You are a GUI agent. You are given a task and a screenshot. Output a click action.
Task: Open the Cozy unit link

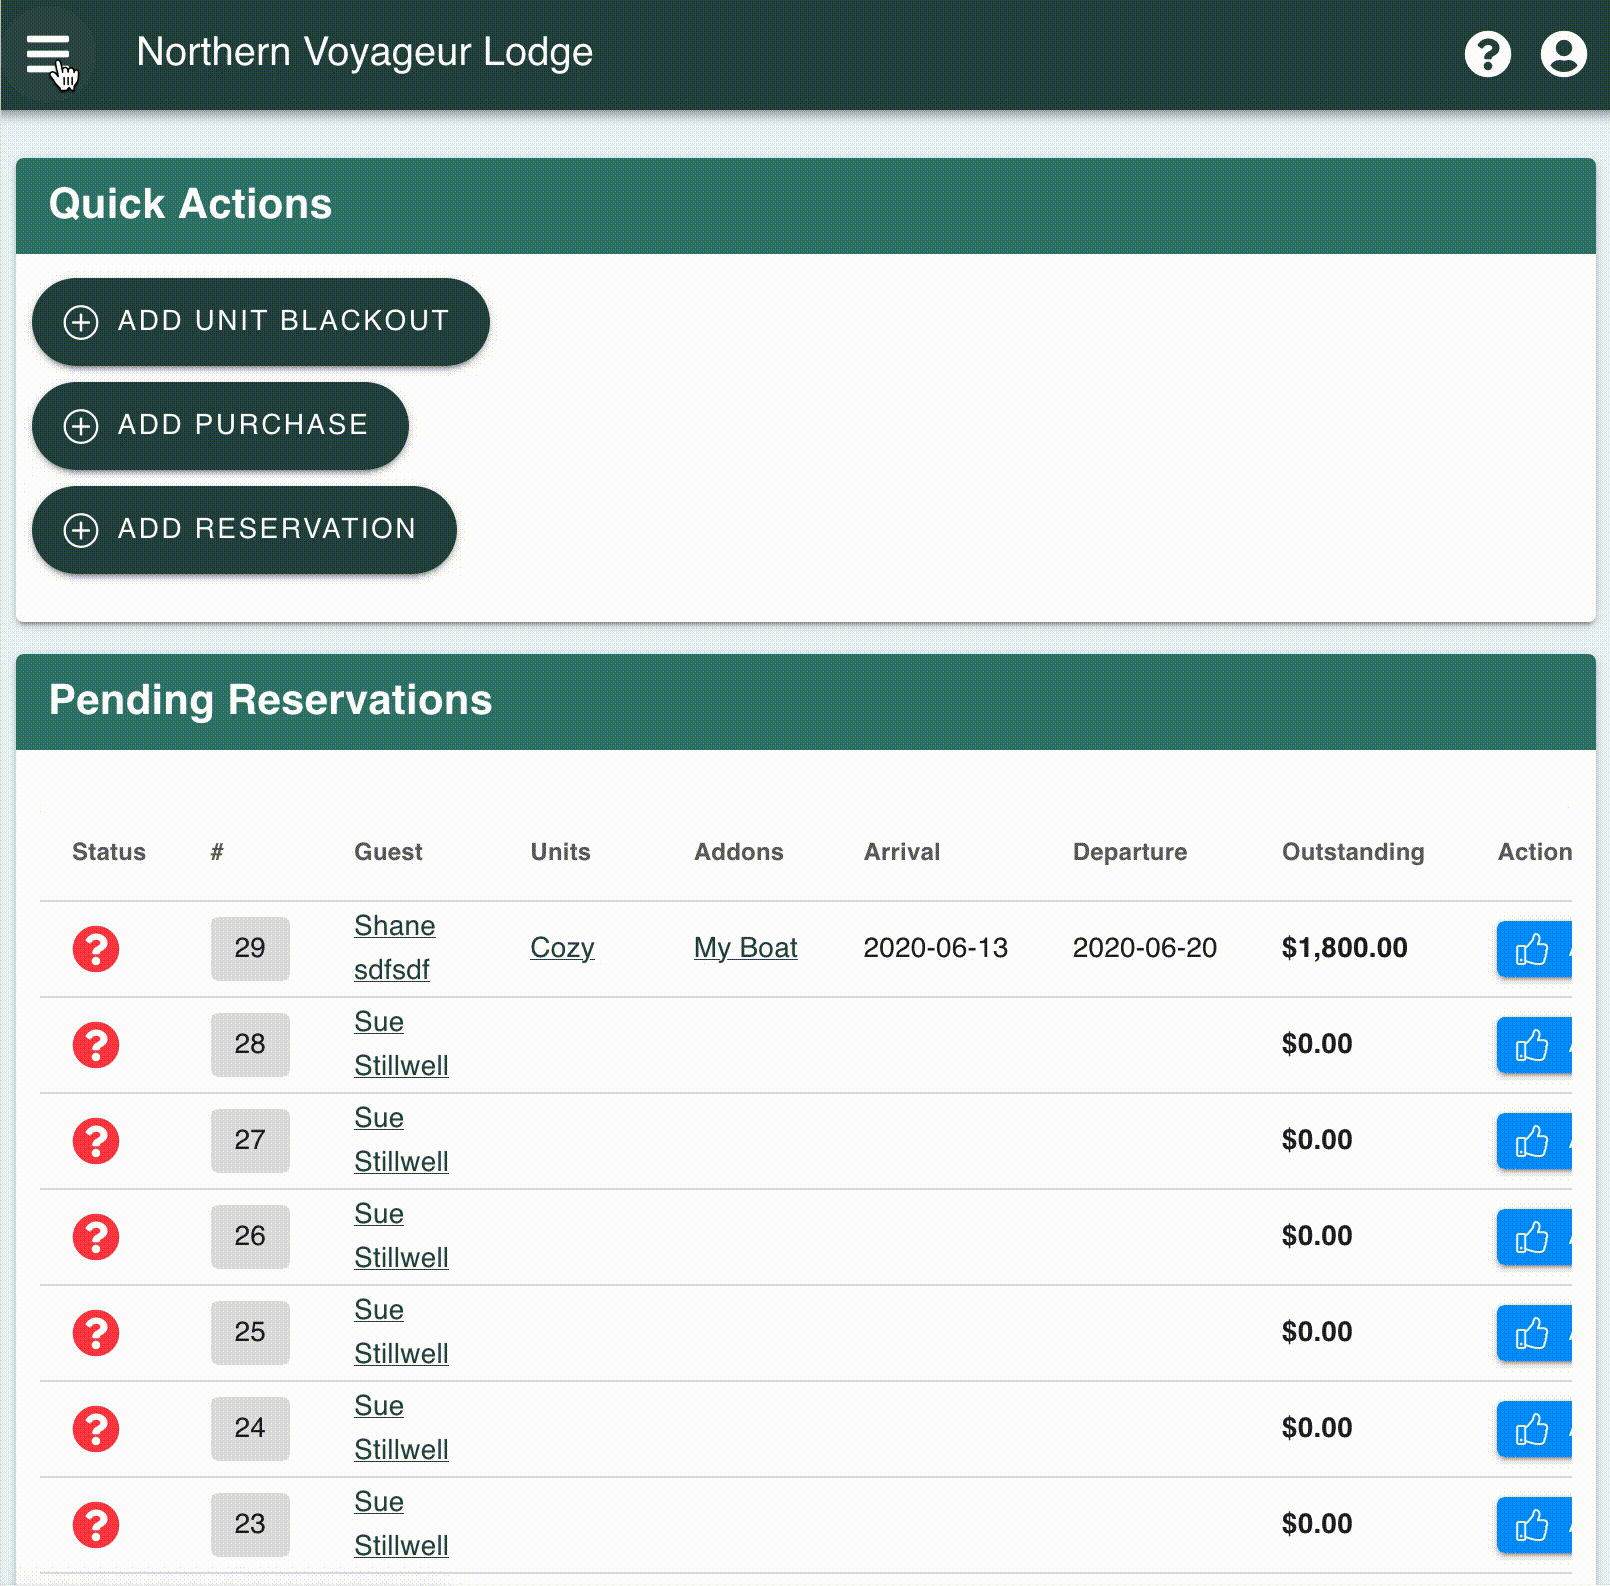click(x=562, y=948)
